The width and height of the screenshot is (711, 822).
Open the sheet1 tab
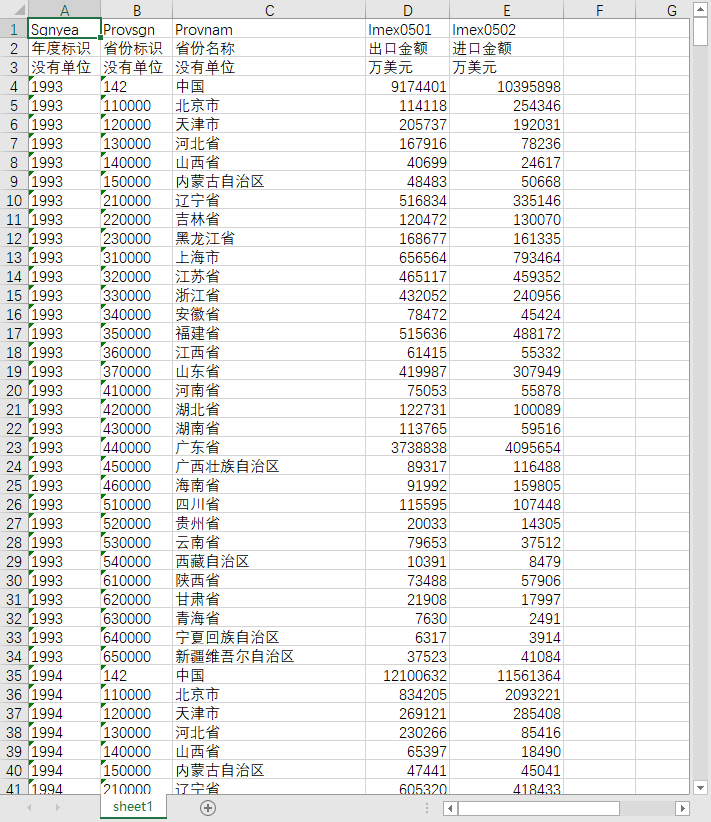pos(133,806)
